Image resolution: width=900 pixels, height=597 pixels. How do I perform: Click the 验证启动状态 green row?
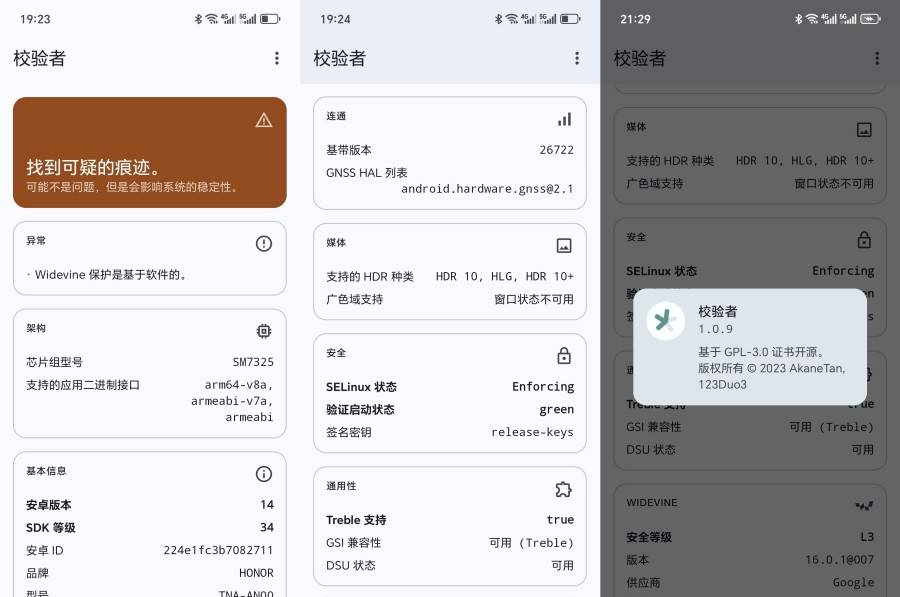[x=450, y=409]
